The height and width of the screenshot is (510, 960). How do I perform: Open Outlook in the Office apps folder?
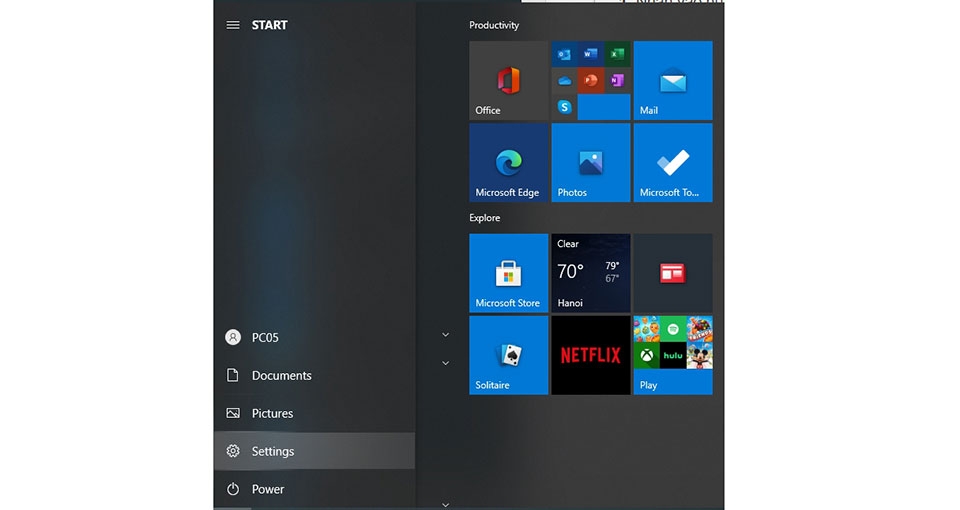(x=564, y=54)
